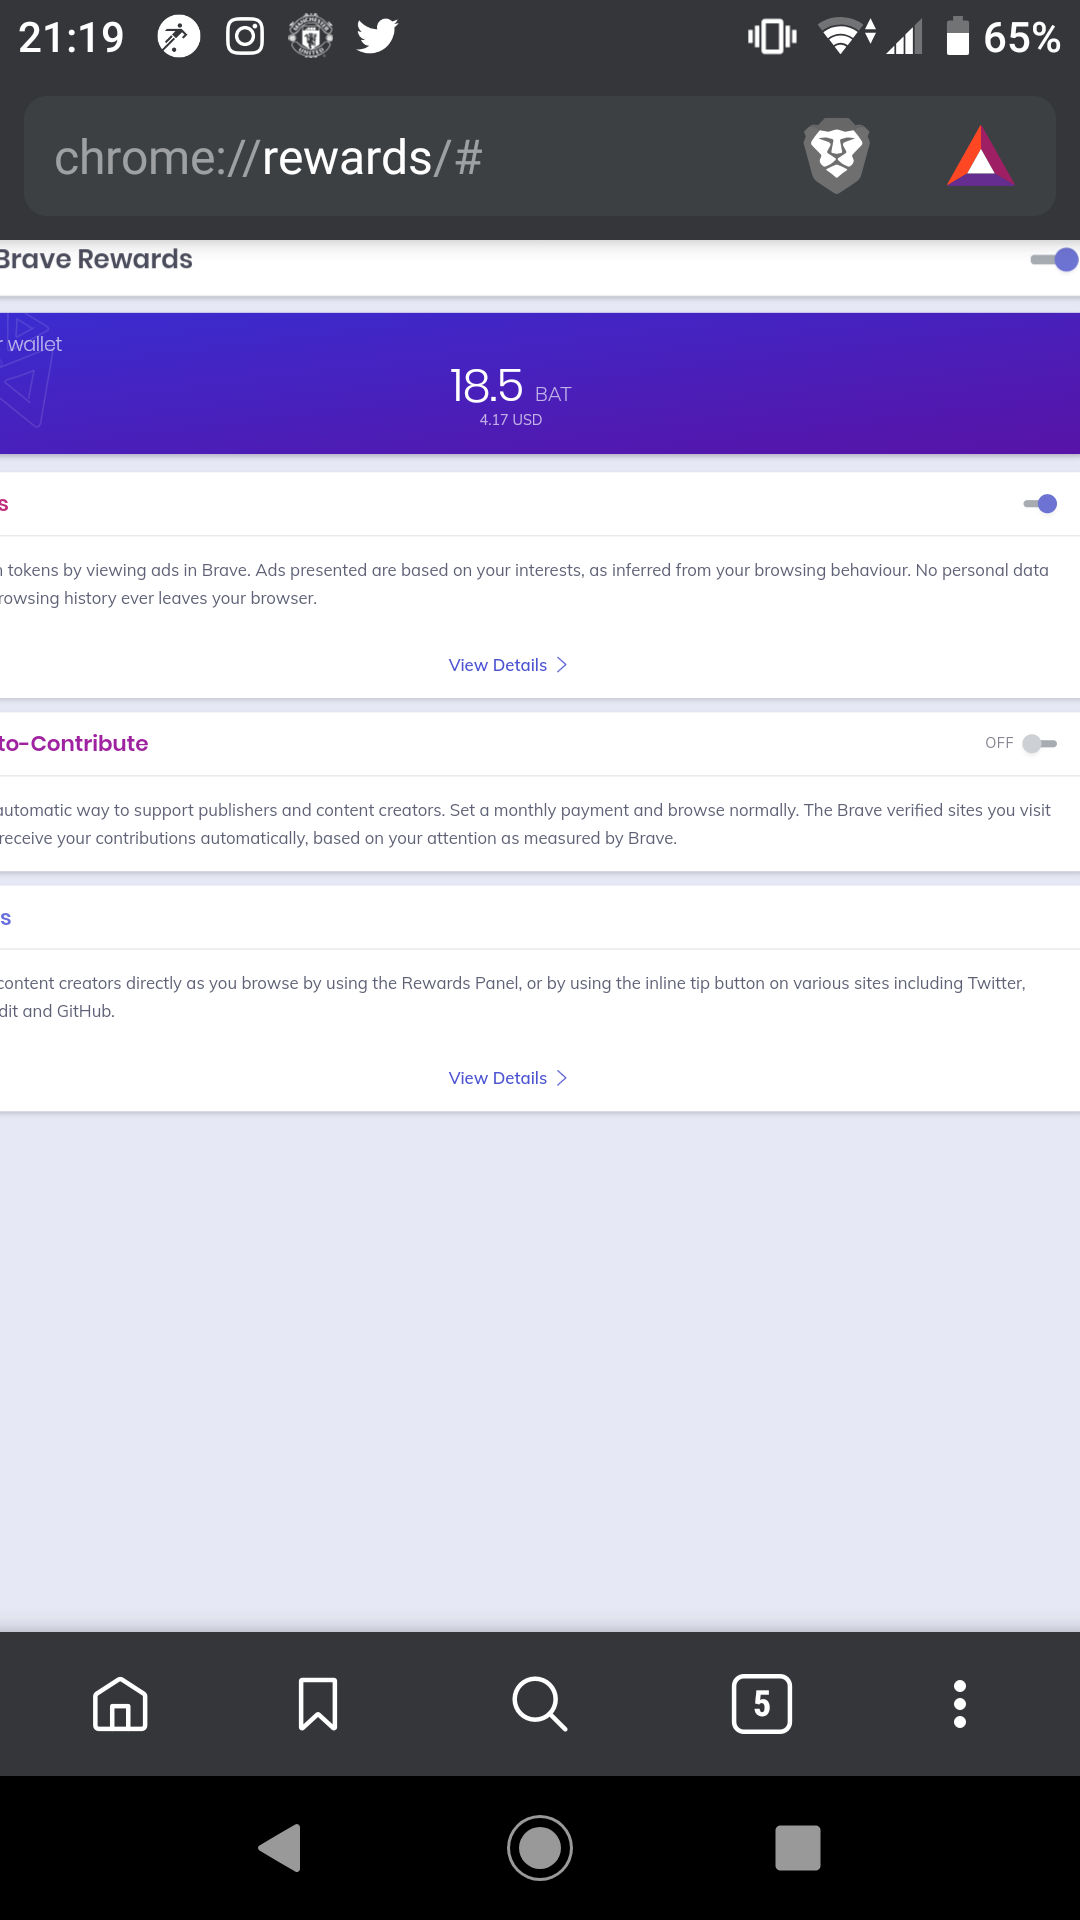Open the BAT Rewards triangle icon
The image size is (1080, 1920).
point(981,156)
